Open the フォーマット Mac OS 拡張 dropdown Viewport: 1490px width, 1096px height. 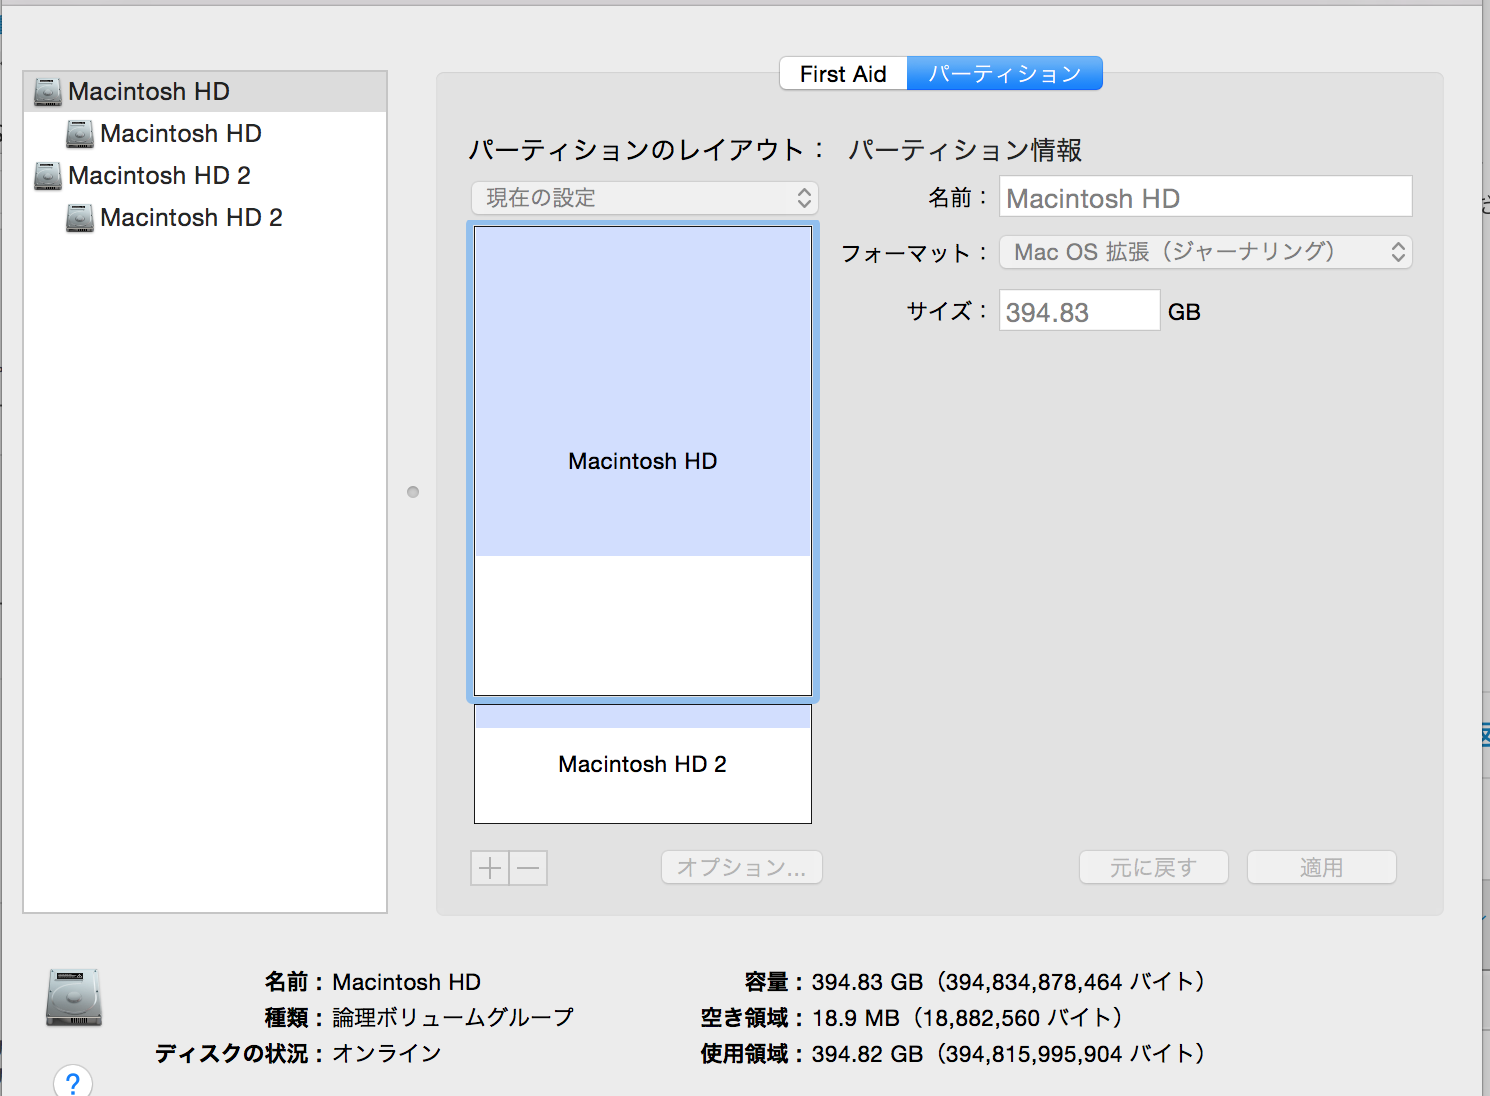pos(1205,252)
